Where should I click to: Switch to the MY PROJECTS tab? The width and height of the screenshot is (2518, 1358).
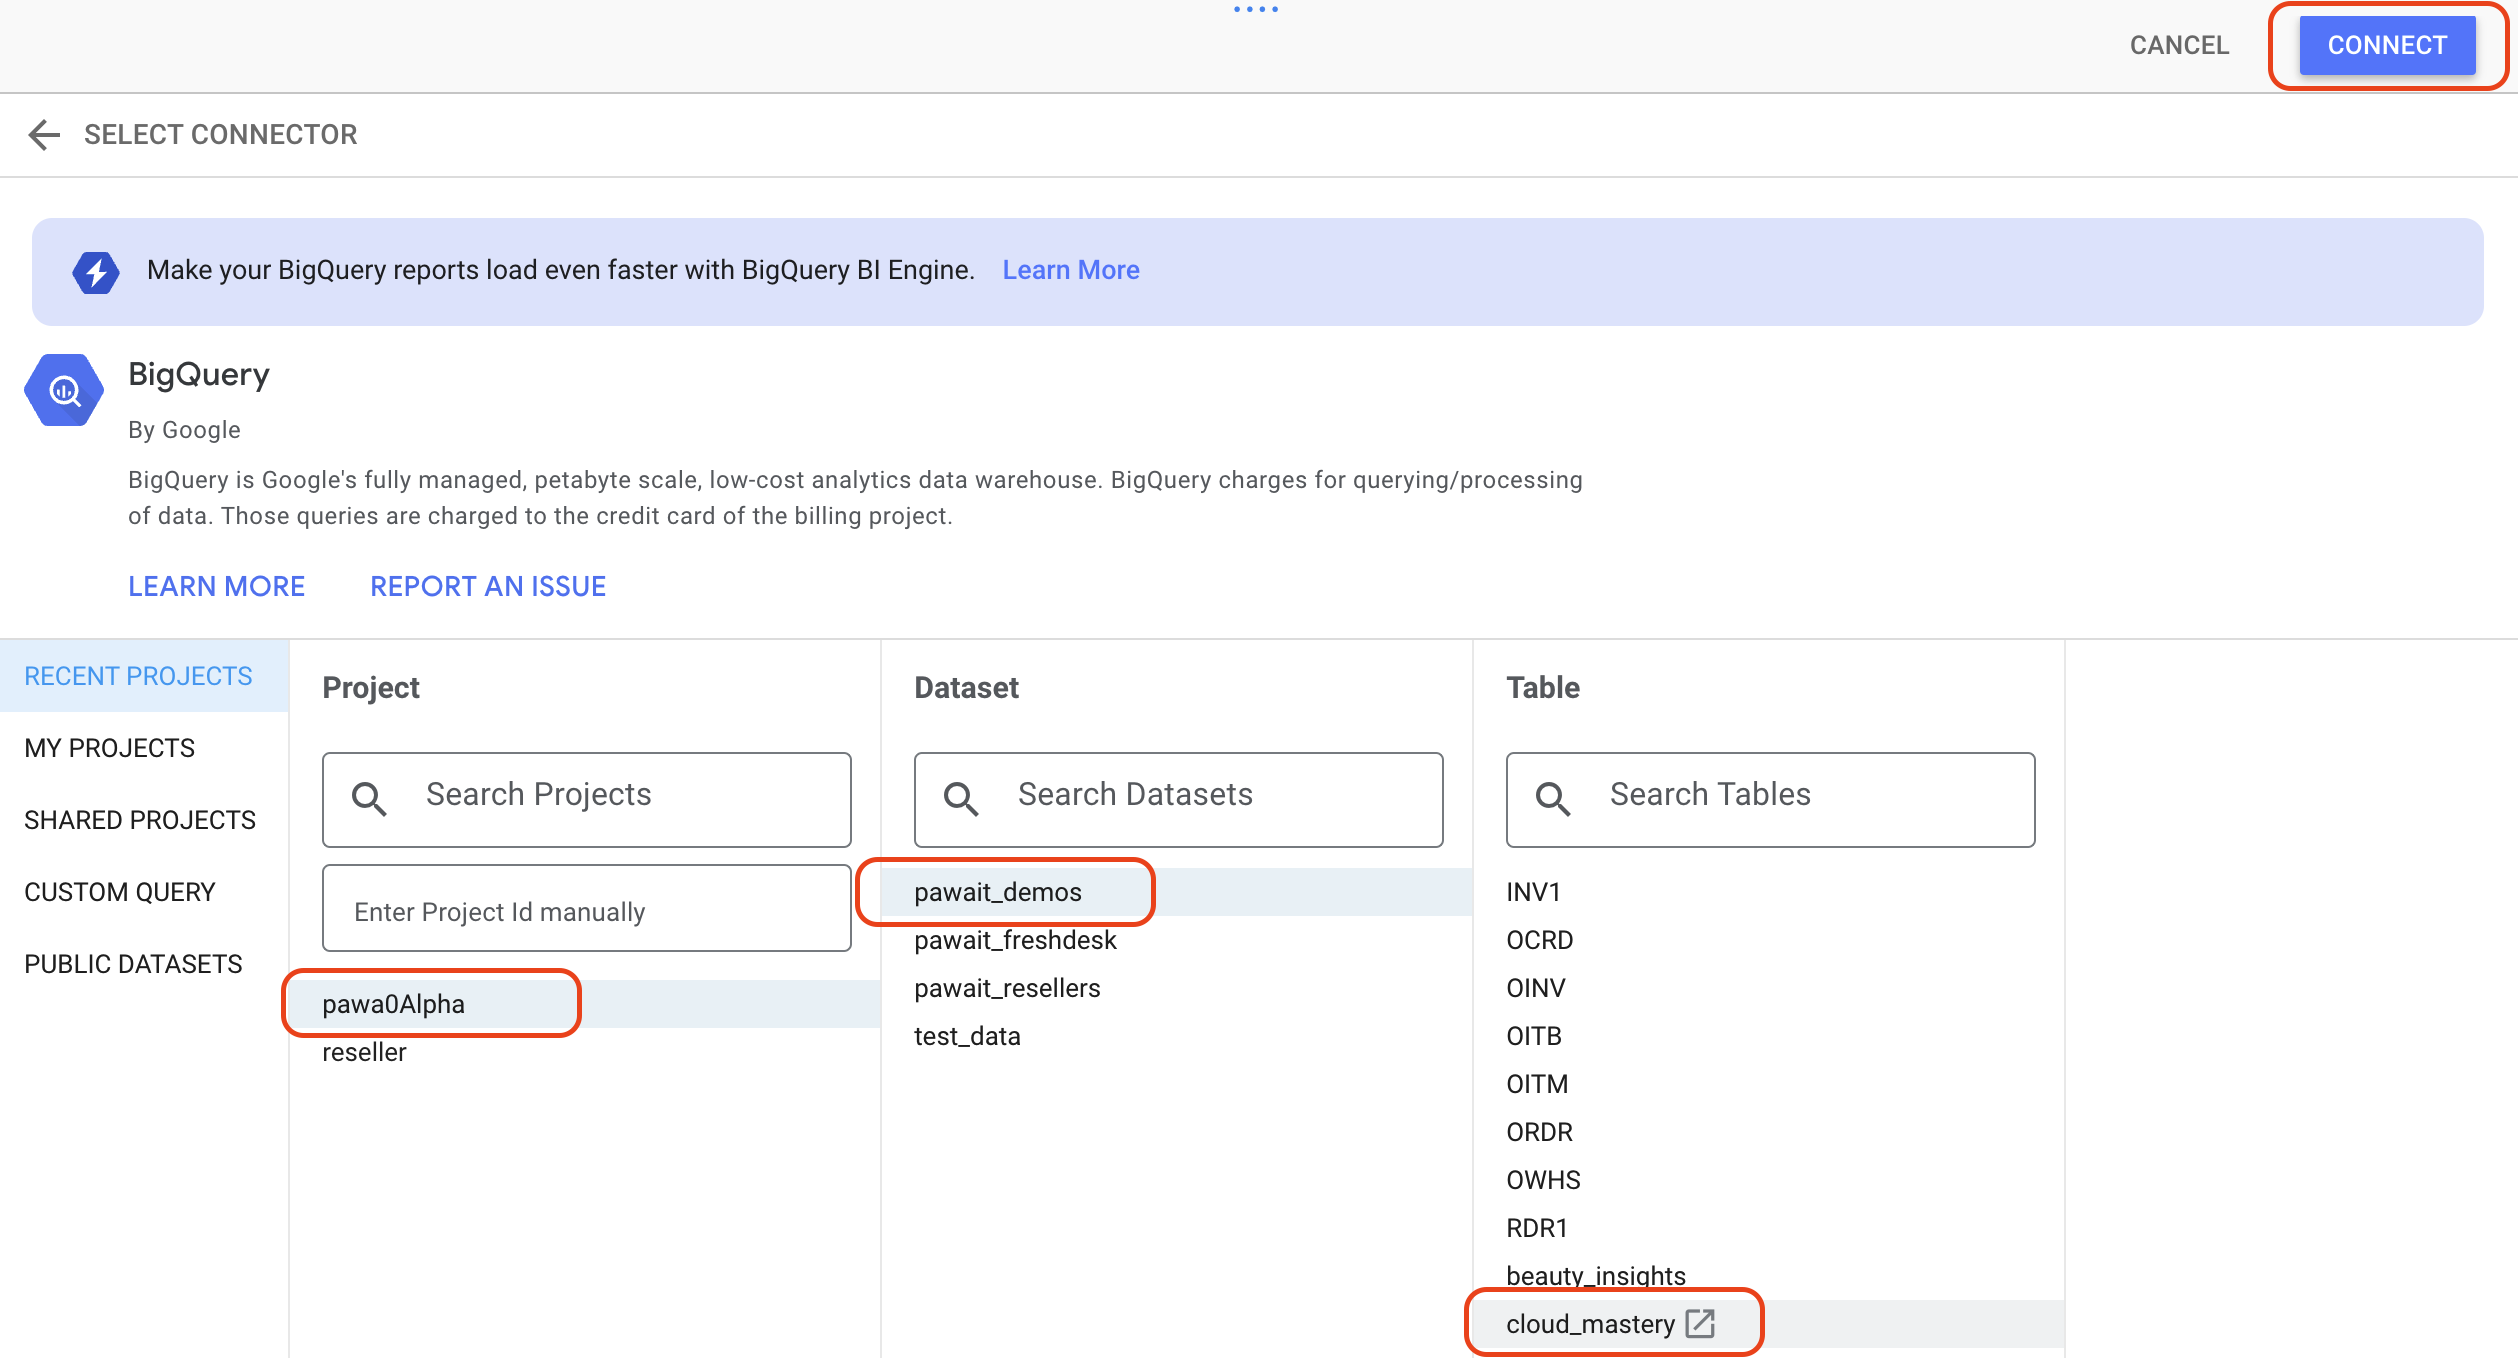click(x=110, y=747)
